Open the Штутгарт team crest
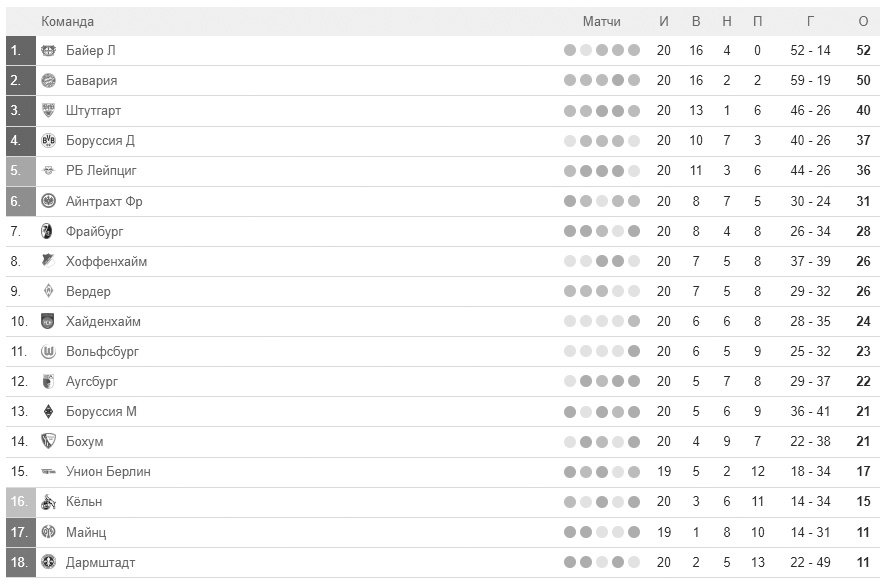This screenshot has height=587, width=882. pos(48,110)
